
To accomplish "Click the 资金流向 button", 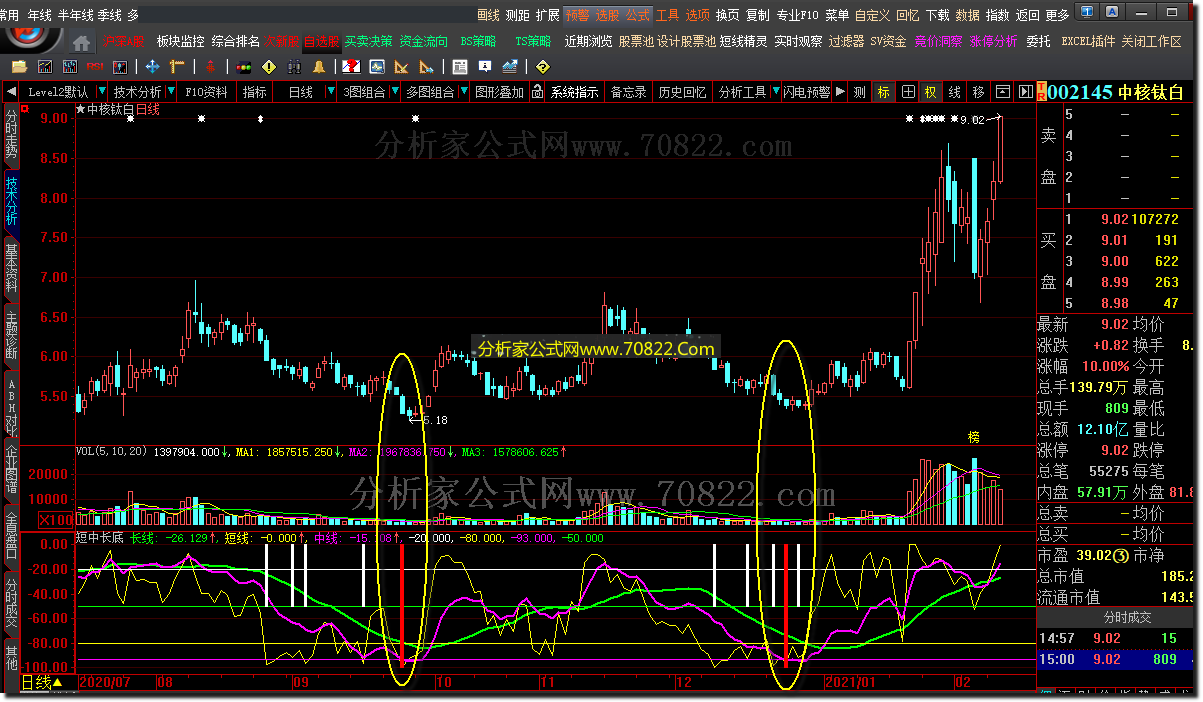I will (x=424, y=42).
